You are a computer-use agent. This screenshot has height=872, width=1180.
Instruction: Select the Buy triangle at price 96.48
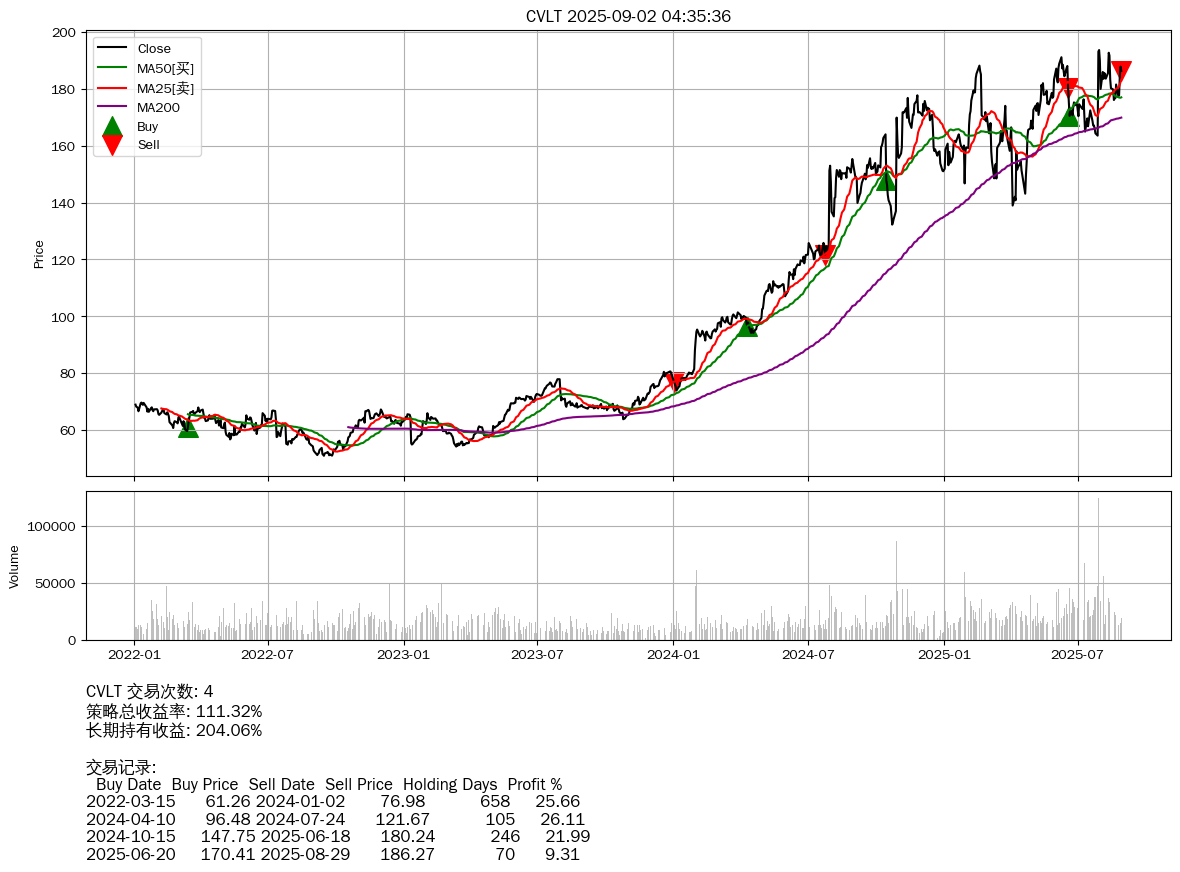747,327
